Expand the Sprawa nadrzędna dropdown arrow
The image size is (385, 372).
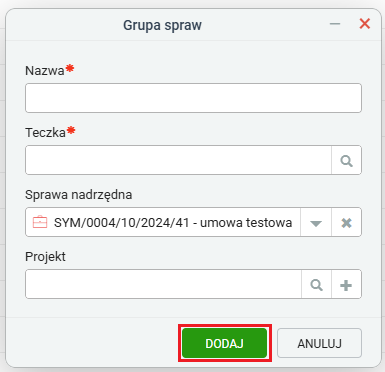point(316,223)
